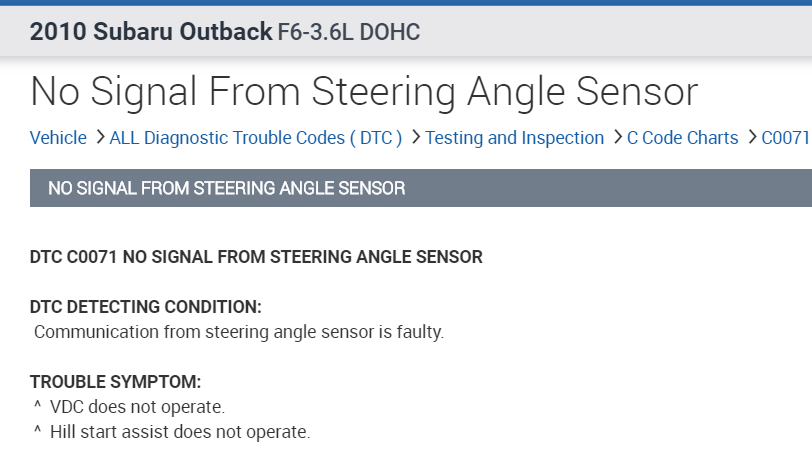Click the gray NO SIGNAL section header bar

[420, 188]
